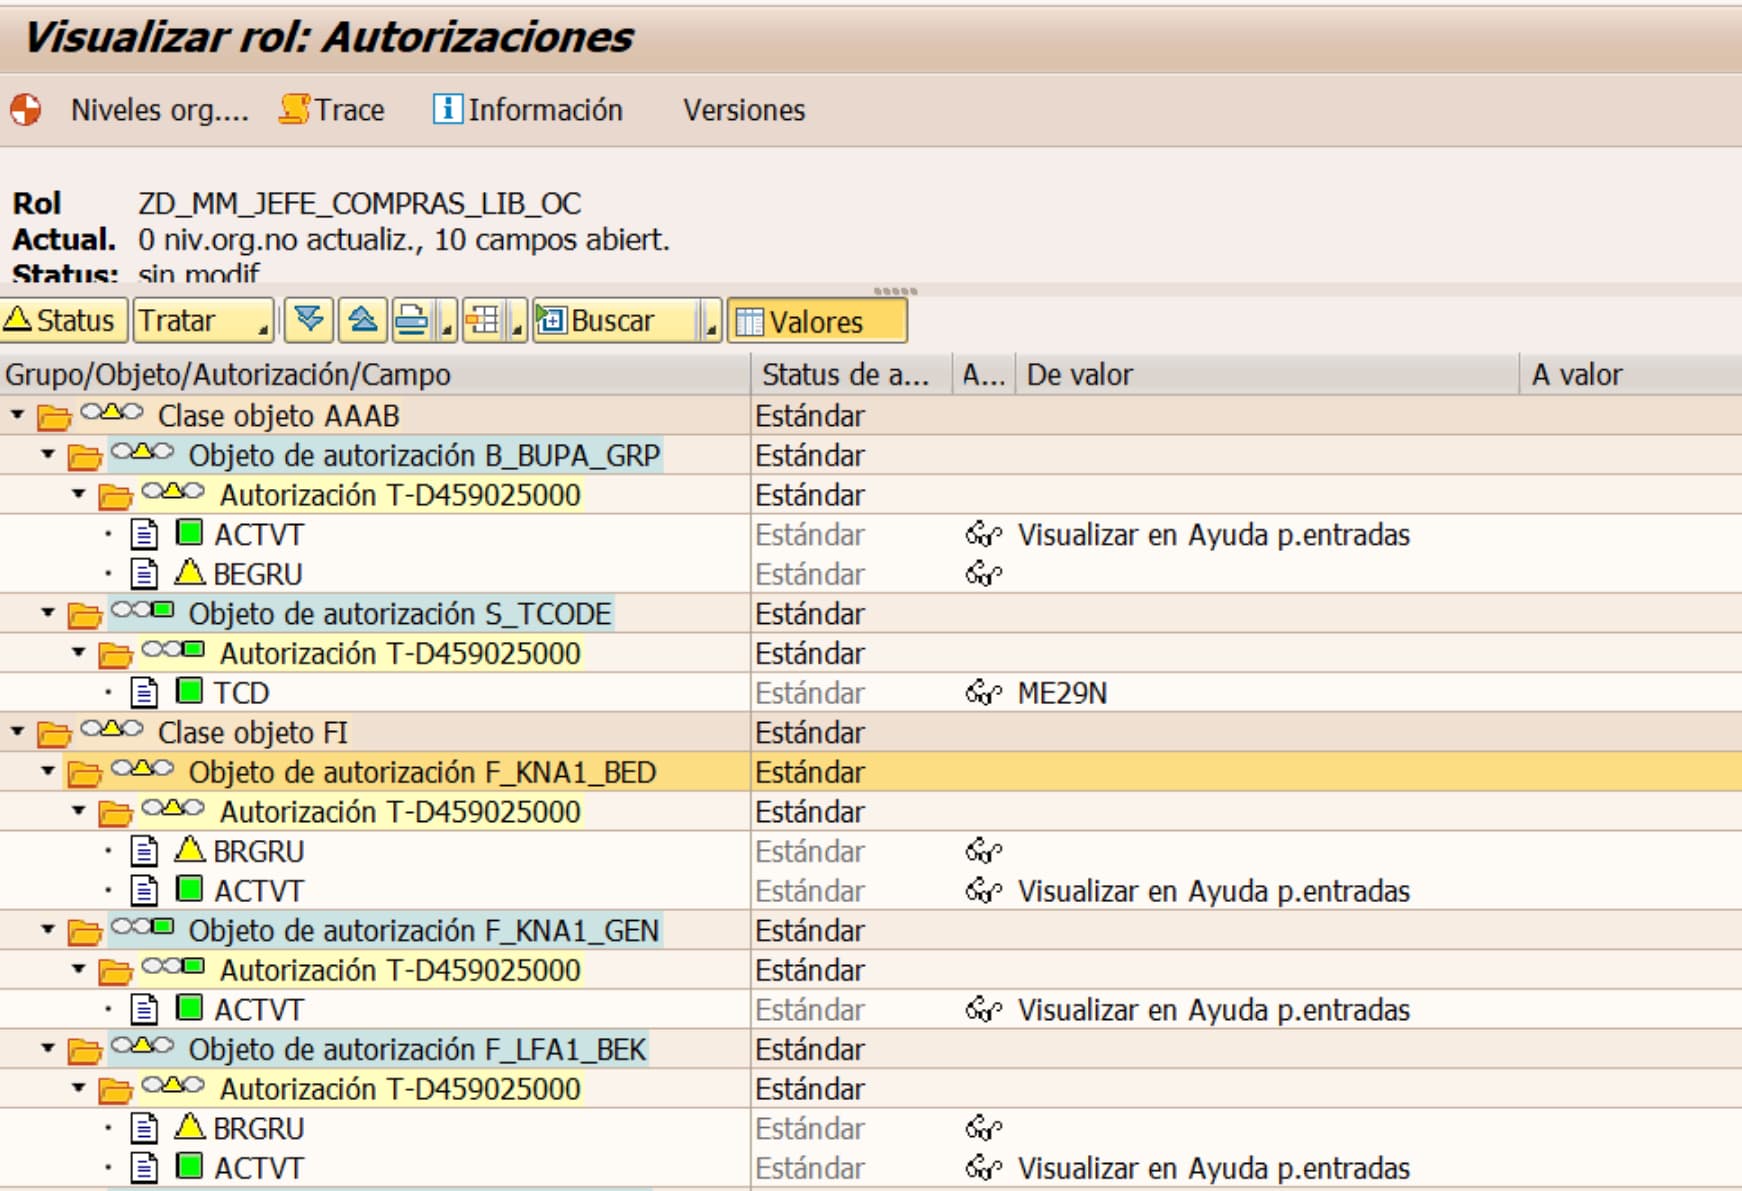Click the Niveles org. toolbar item

point(159,110)
